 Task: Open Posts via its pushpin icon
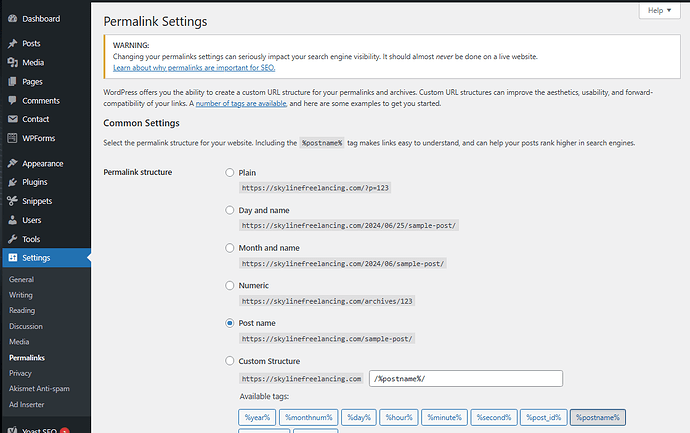(x=11, y=44)
